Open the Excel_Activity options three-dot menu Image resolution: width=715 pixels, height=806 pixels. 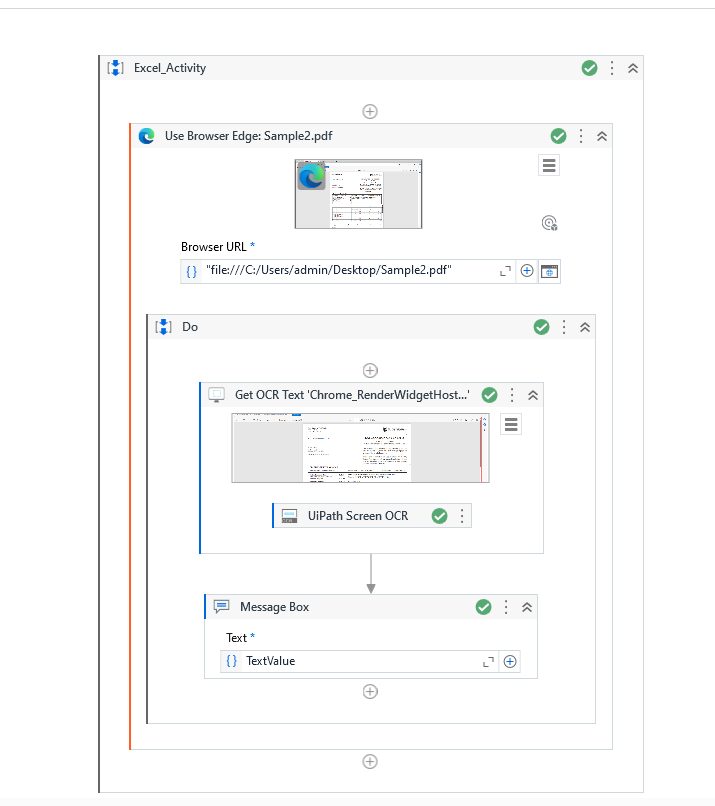612,68
